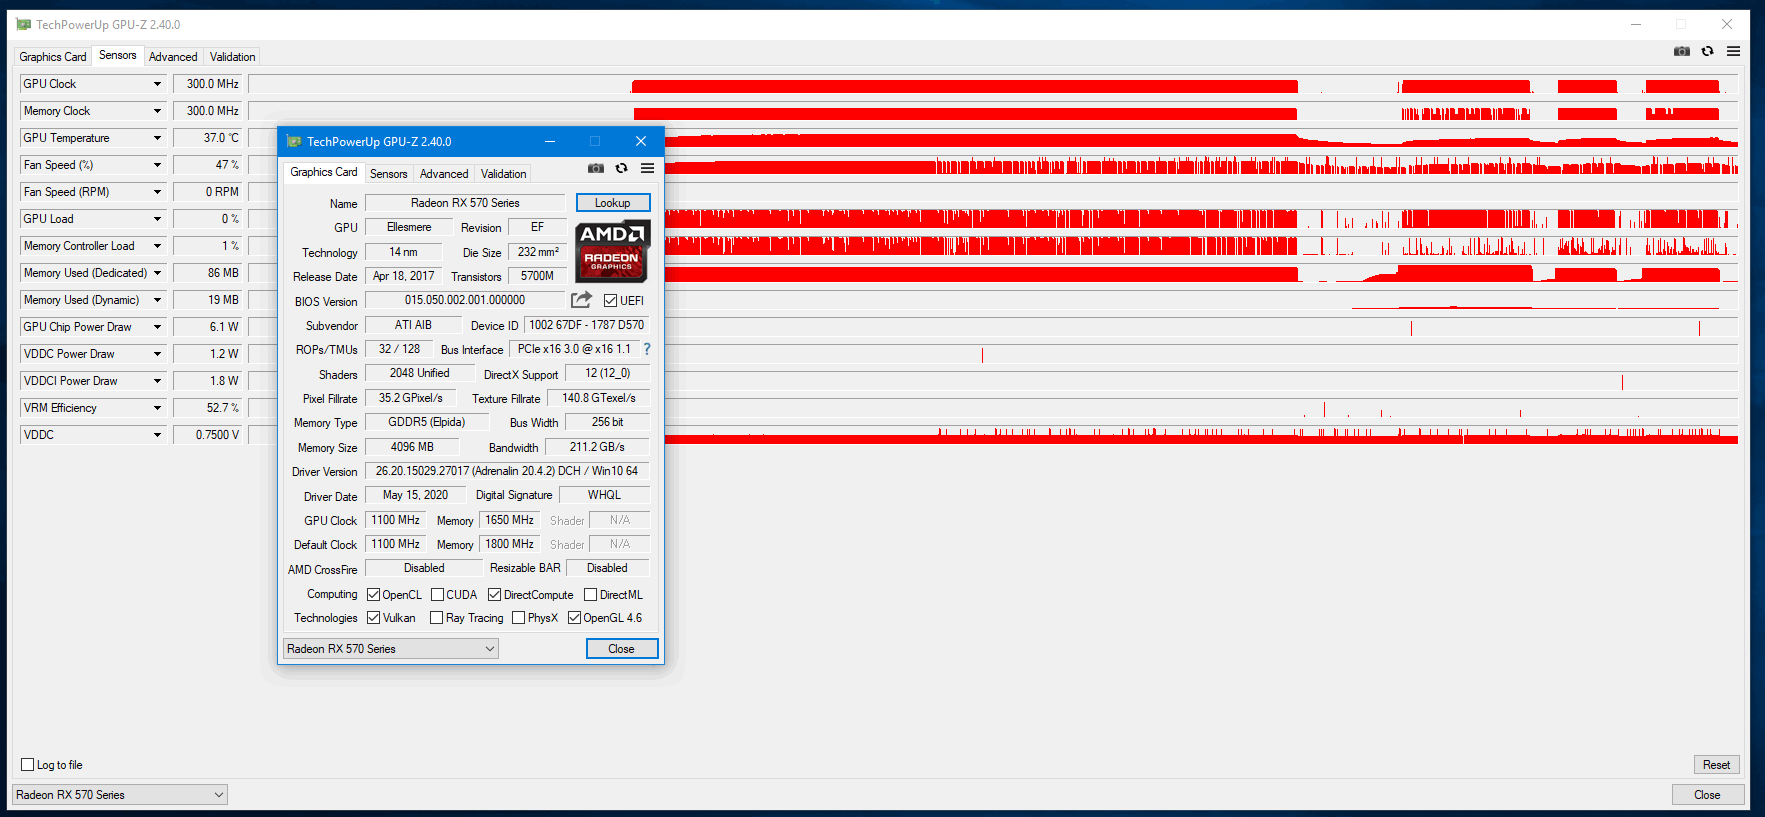
Task: Switch to Sensors tab in front dialog
Action: click(x=389, y=174)
